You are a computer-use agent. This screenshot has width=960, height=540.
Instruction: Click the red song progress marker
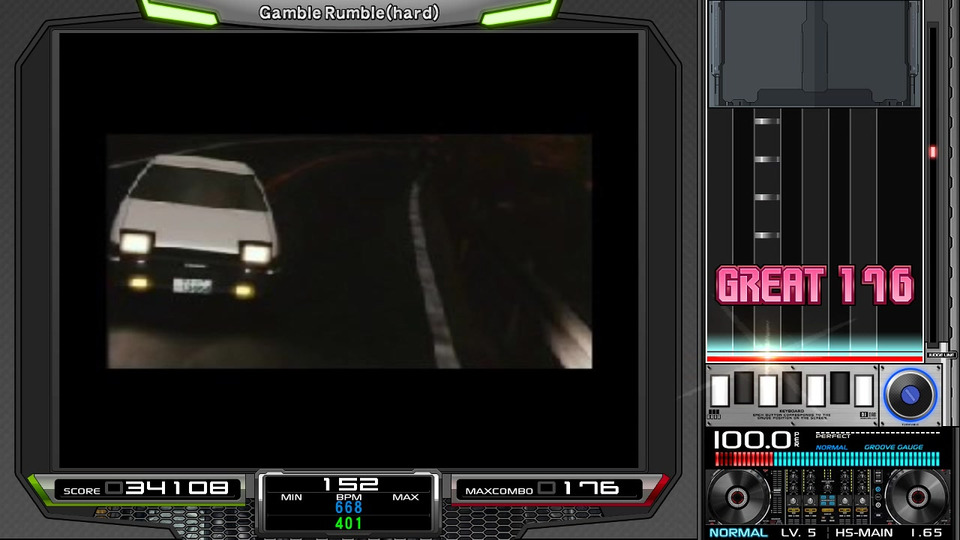[x=933, y=152]
